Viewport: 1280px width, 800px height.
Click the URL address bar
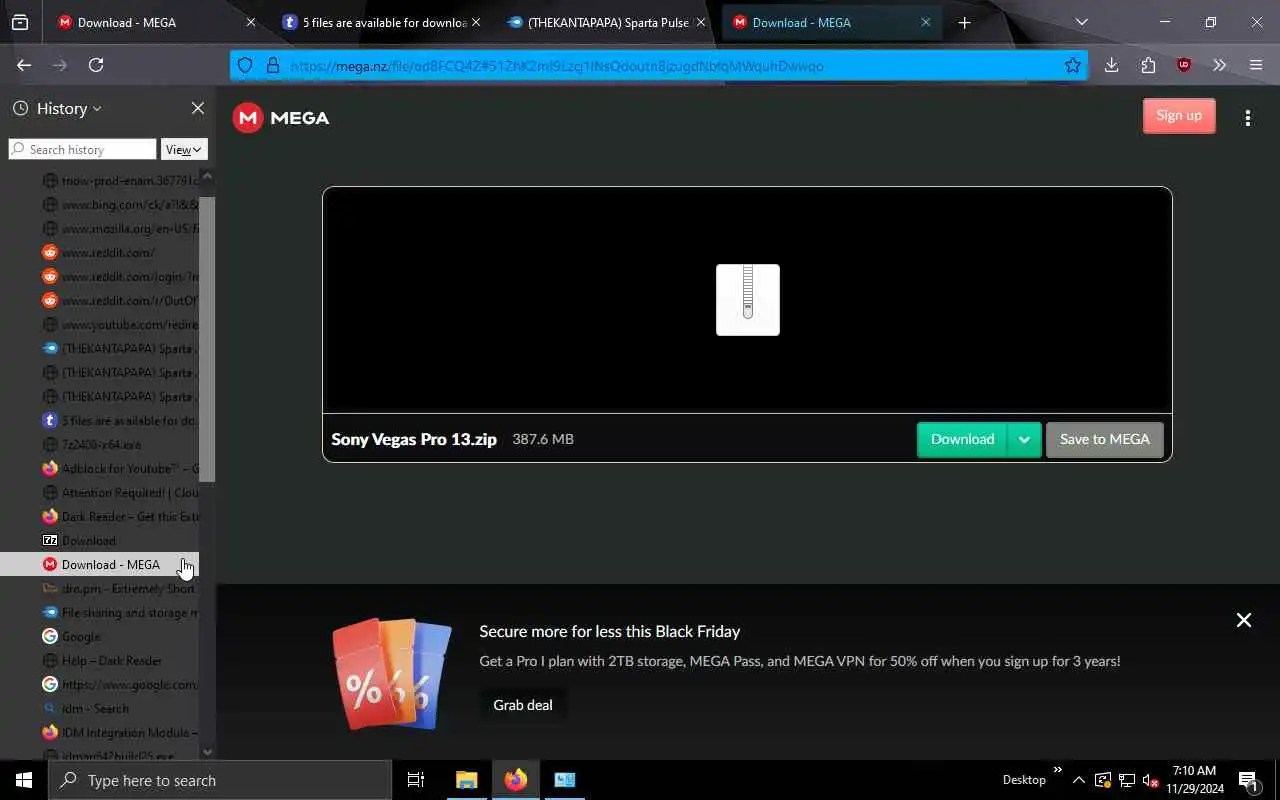[x=660, y=66]
